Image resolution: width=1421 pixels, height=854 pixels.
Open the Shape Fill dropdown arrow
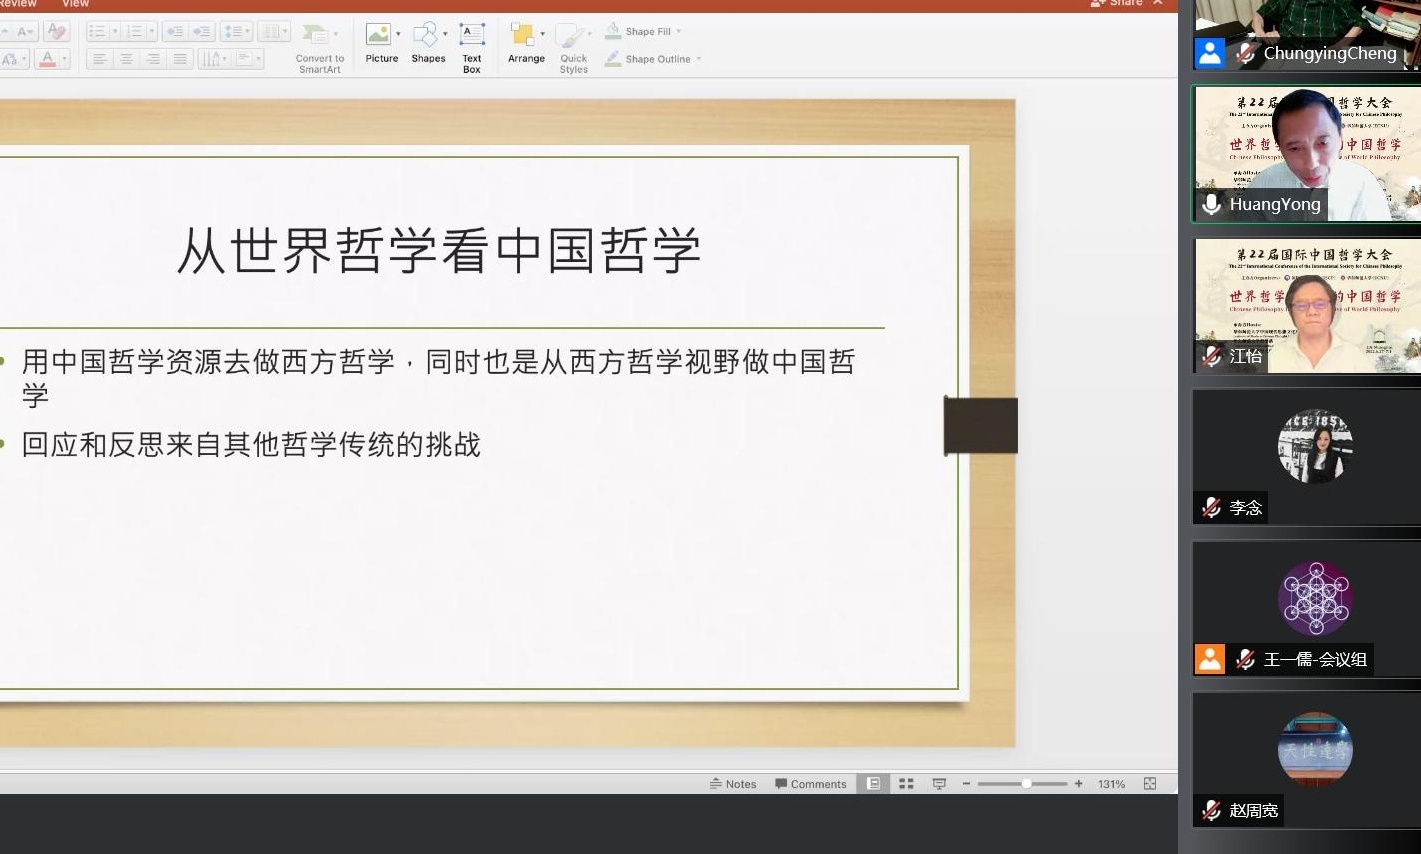pos(679,32)
